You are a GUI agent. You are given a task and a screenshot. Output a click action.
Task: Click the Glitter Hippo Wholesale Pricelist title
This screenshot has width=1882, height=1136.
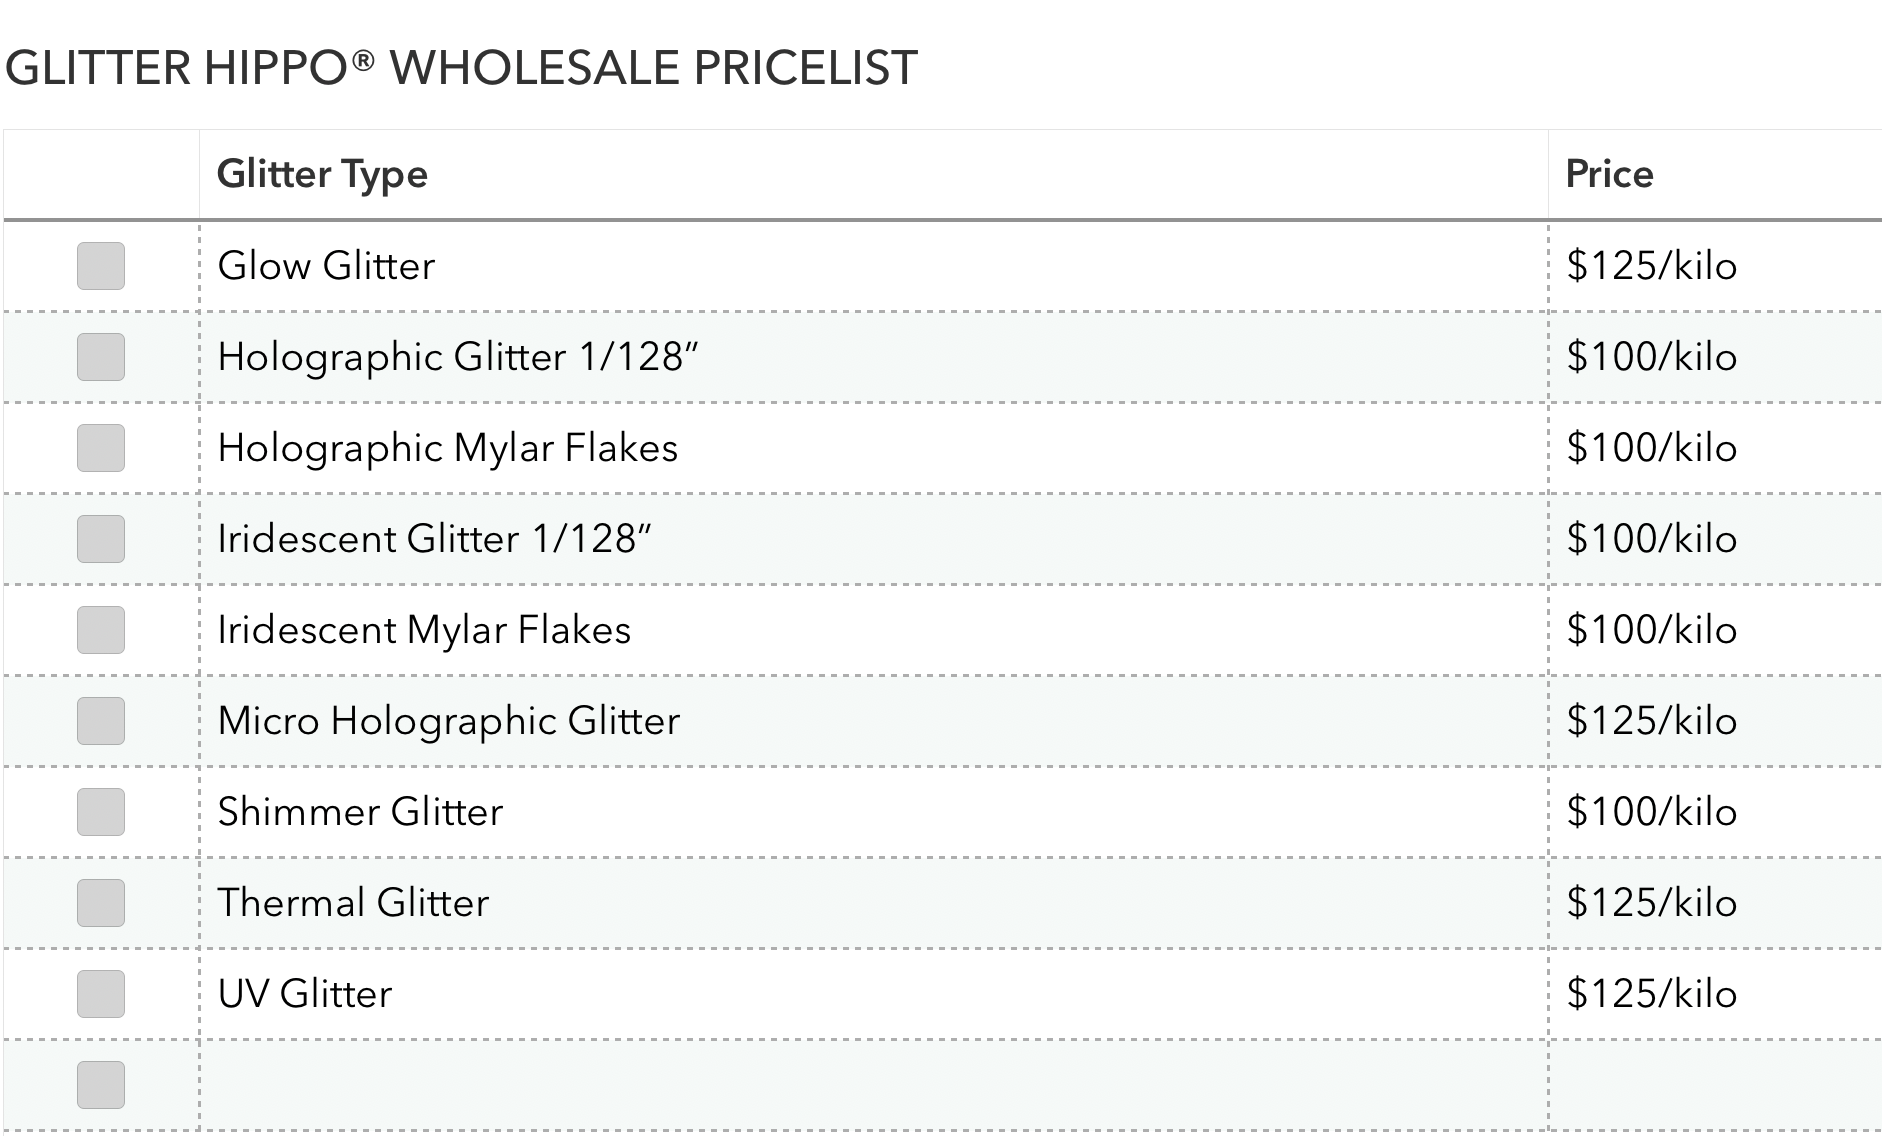pos(461,68)
